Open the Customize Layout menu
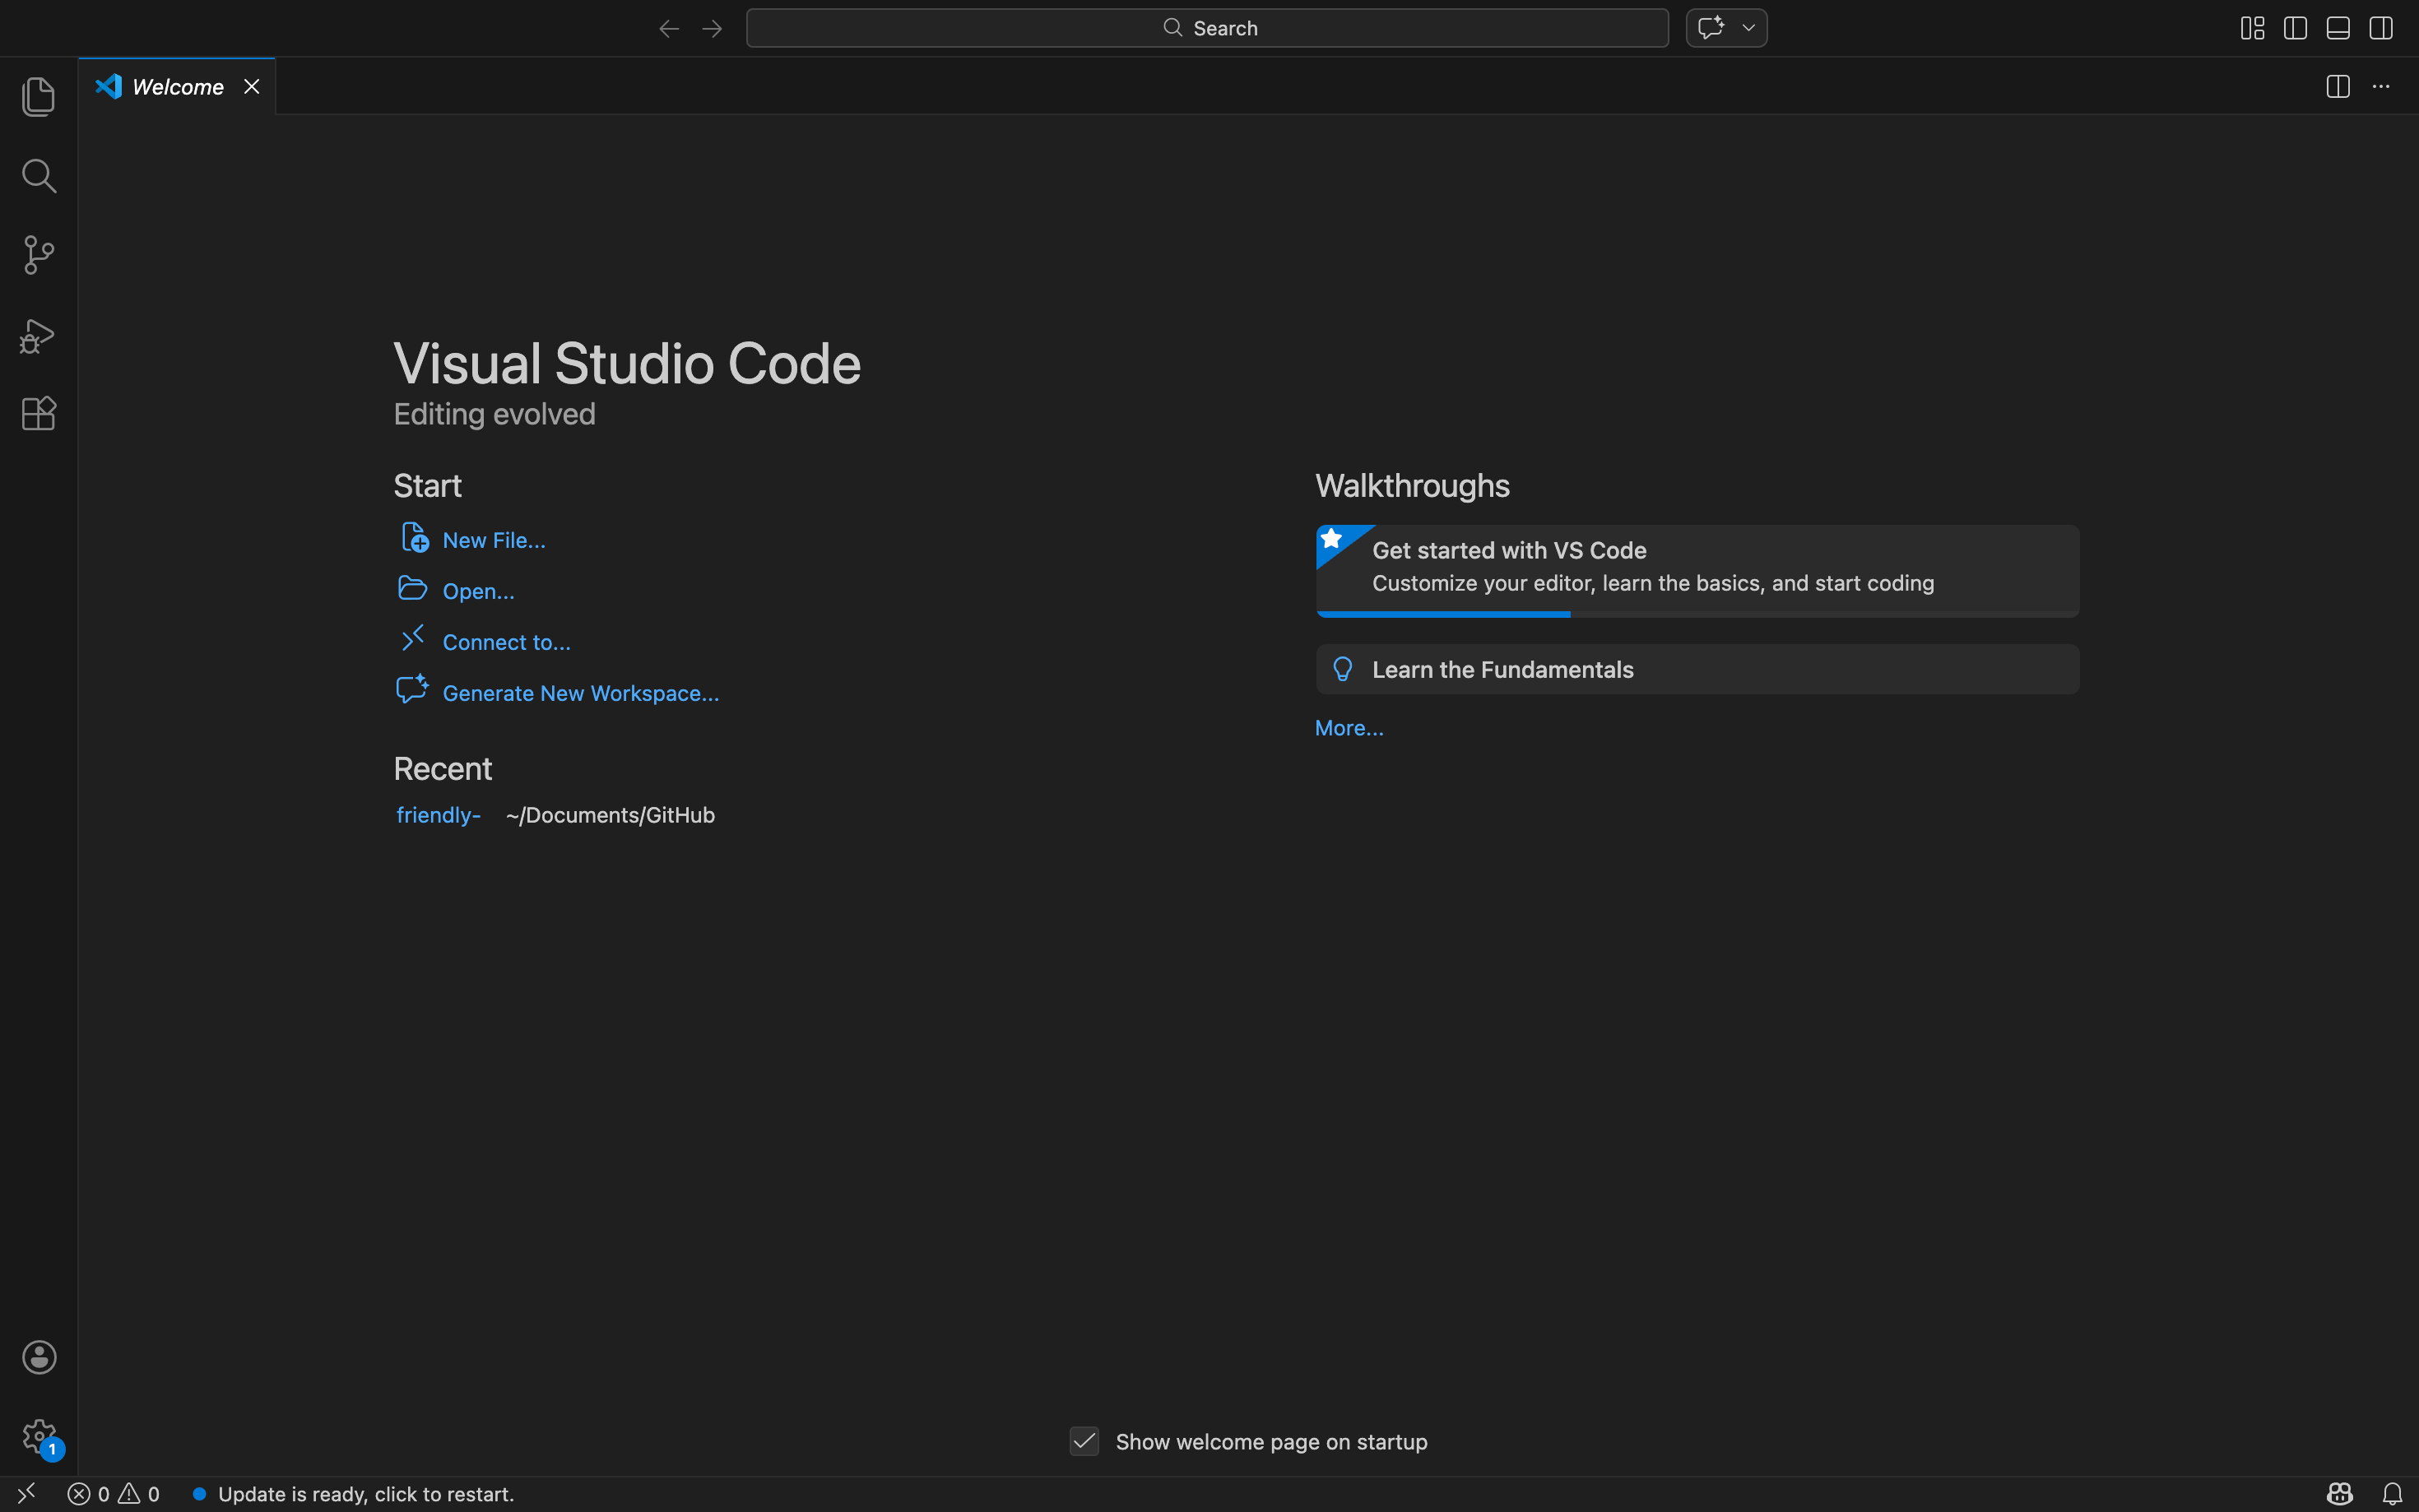Viewport: 2419px width, 1512px height. tap(2252, 28)
